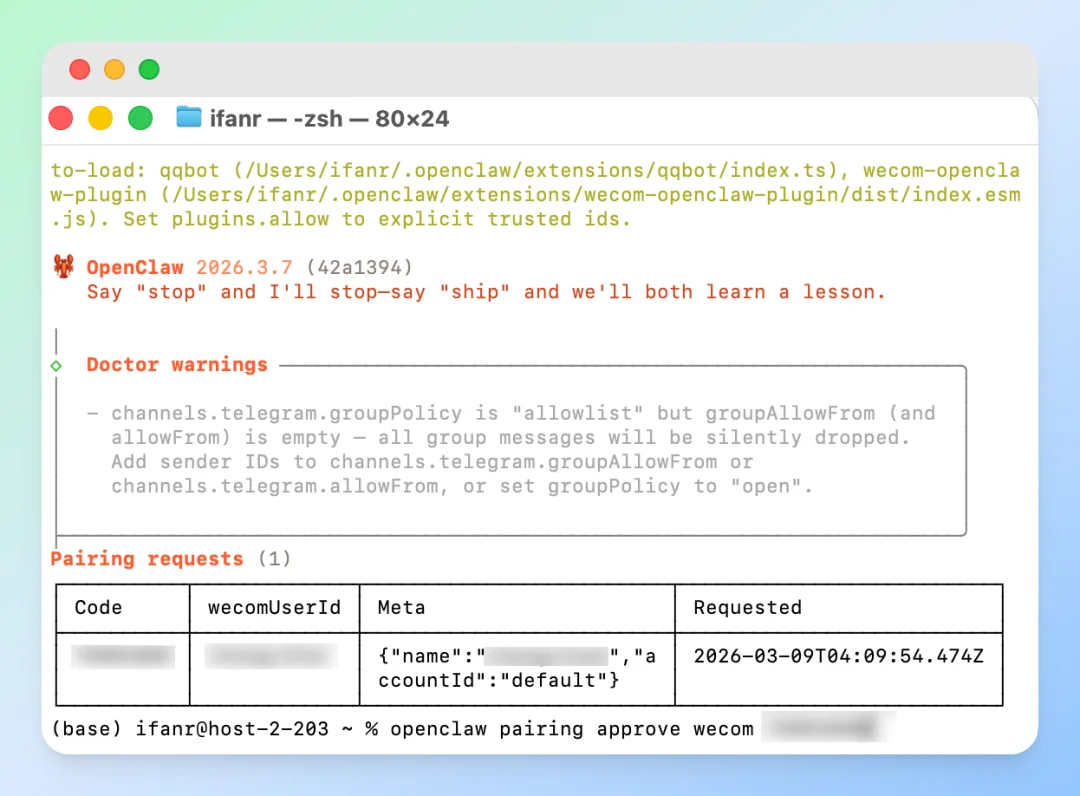Click the 2026-03-09T04:09:54.474Z timestamp cell
1080x796 pixels.
[838, 657]
